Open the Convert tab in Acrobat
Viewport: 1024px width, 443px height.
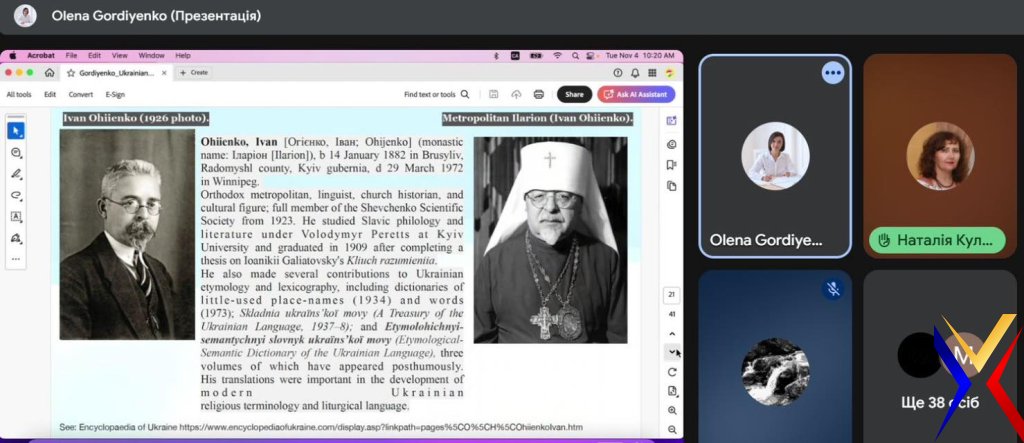[81, 94]
